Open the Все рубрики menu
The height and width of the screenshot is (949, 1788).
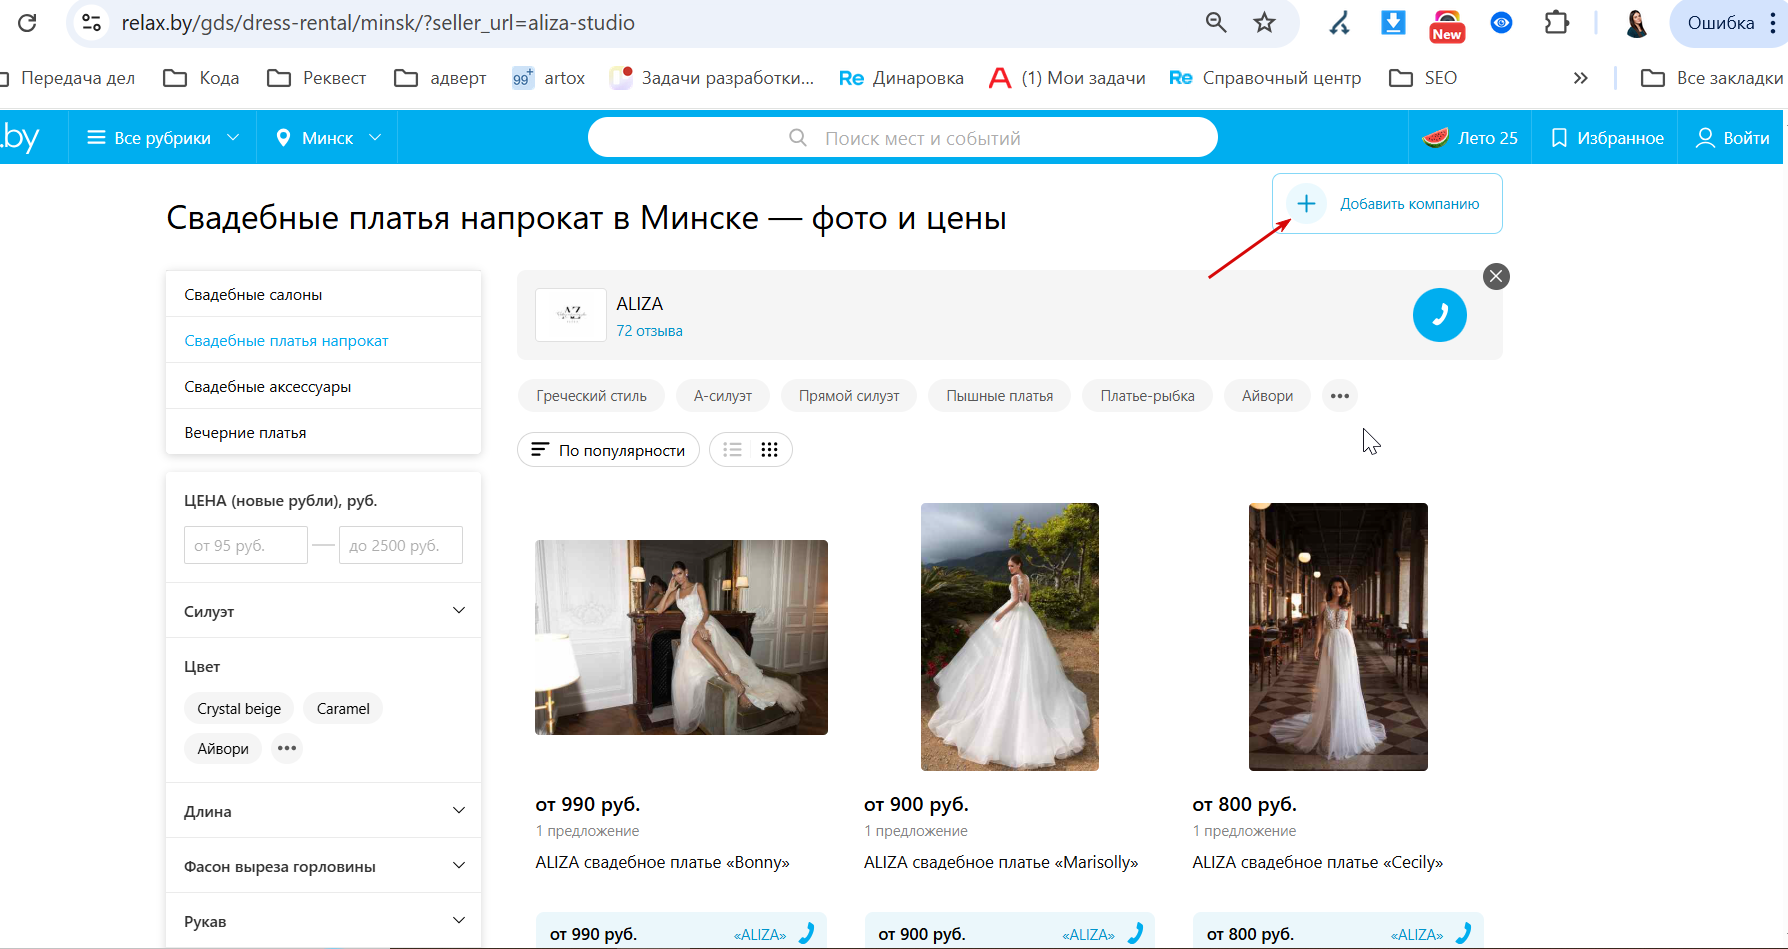click(162, 138)
